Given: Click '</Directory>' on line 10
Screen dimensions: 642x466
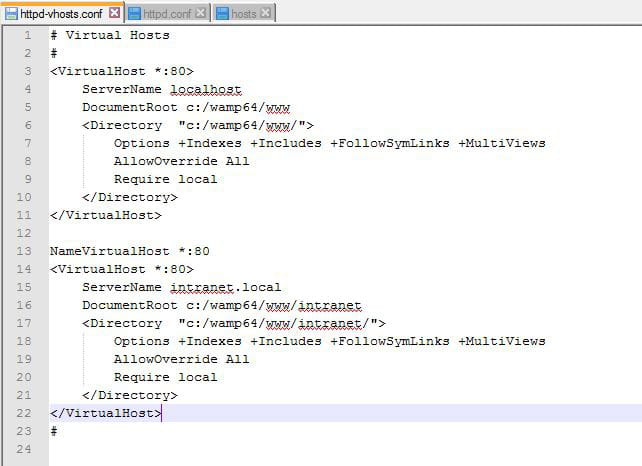Looking at the screenshot, I should click(130, 197).
